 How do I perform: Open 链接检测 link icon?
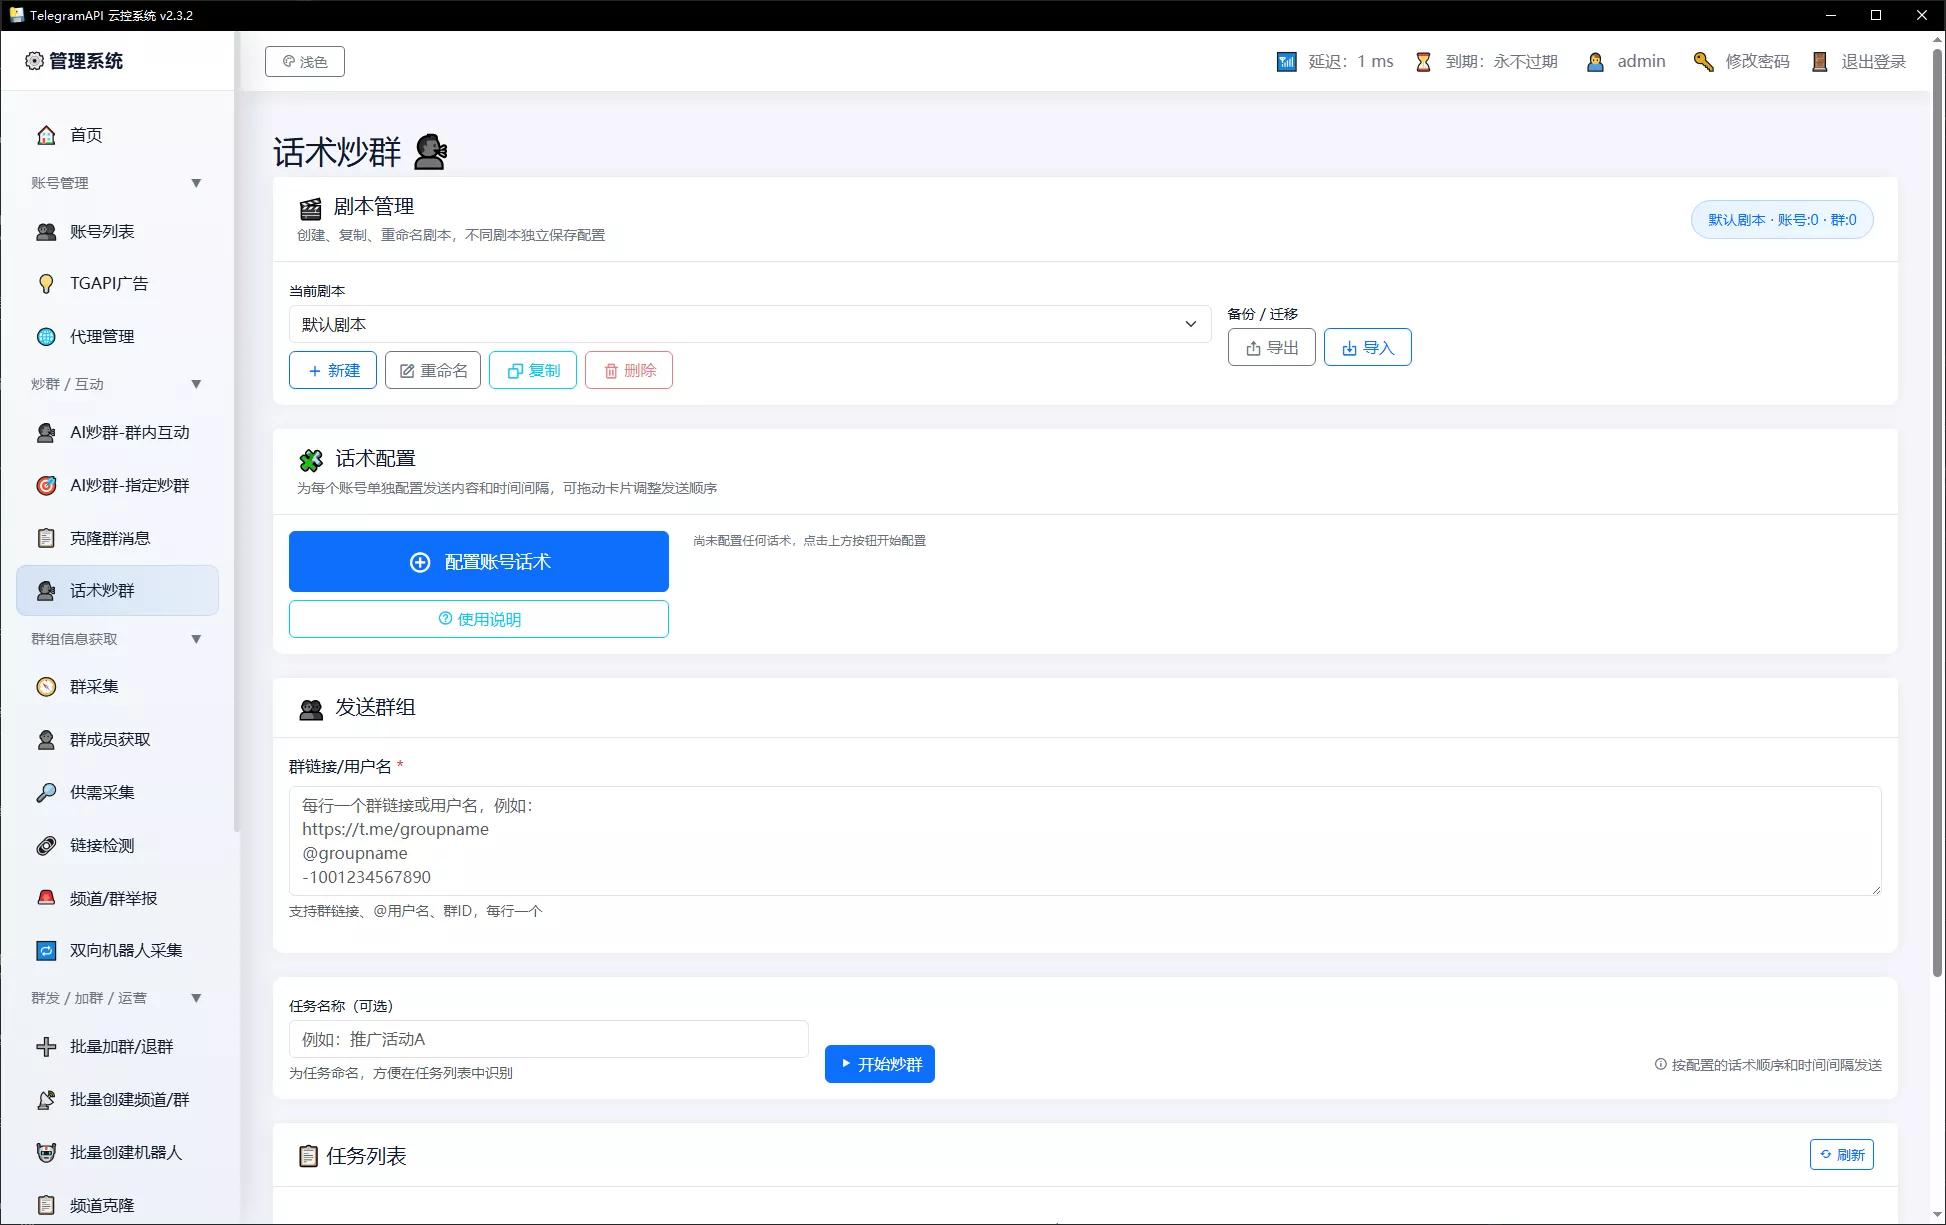[46, 846]
